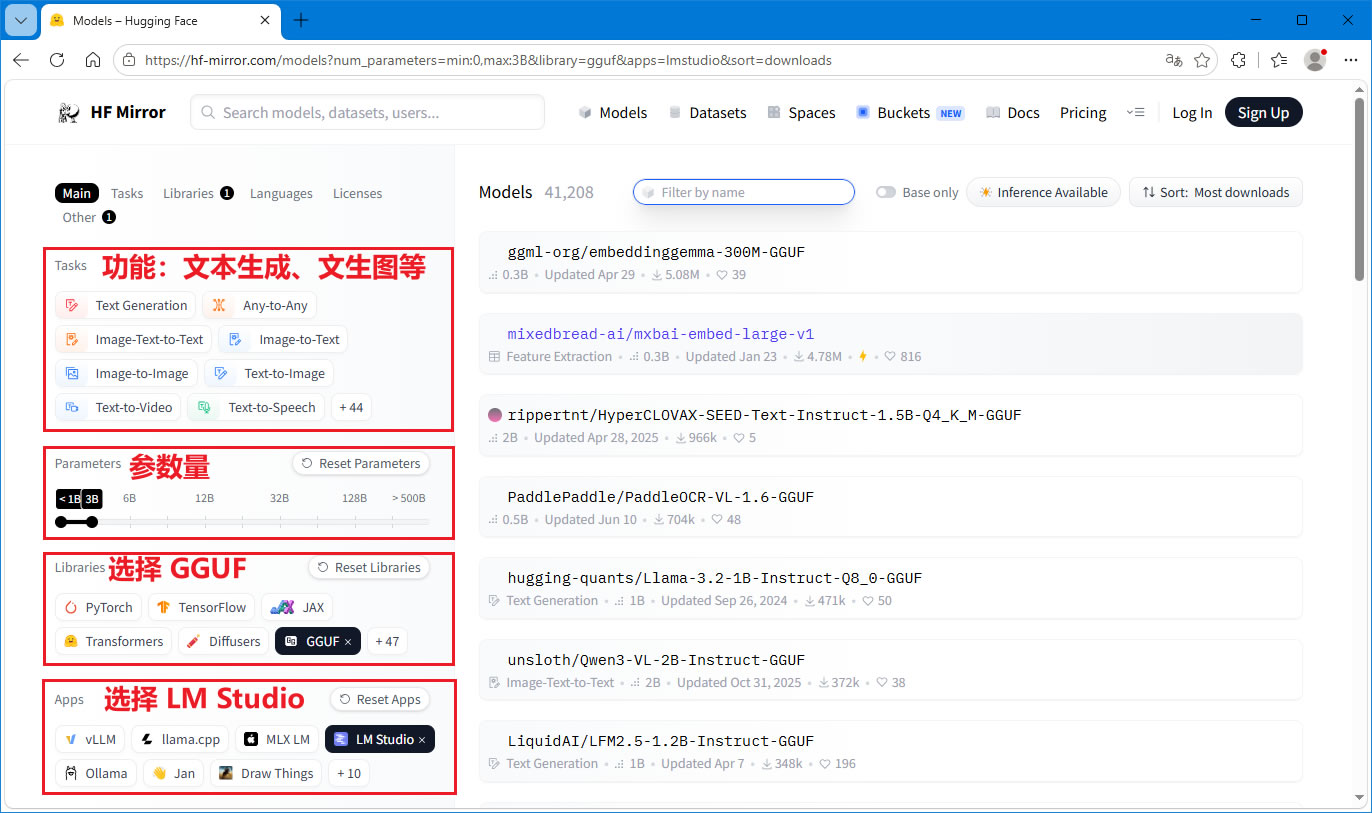Click the translate page icon in address bar
1372x813 pixels.
tap(1174, 60)
